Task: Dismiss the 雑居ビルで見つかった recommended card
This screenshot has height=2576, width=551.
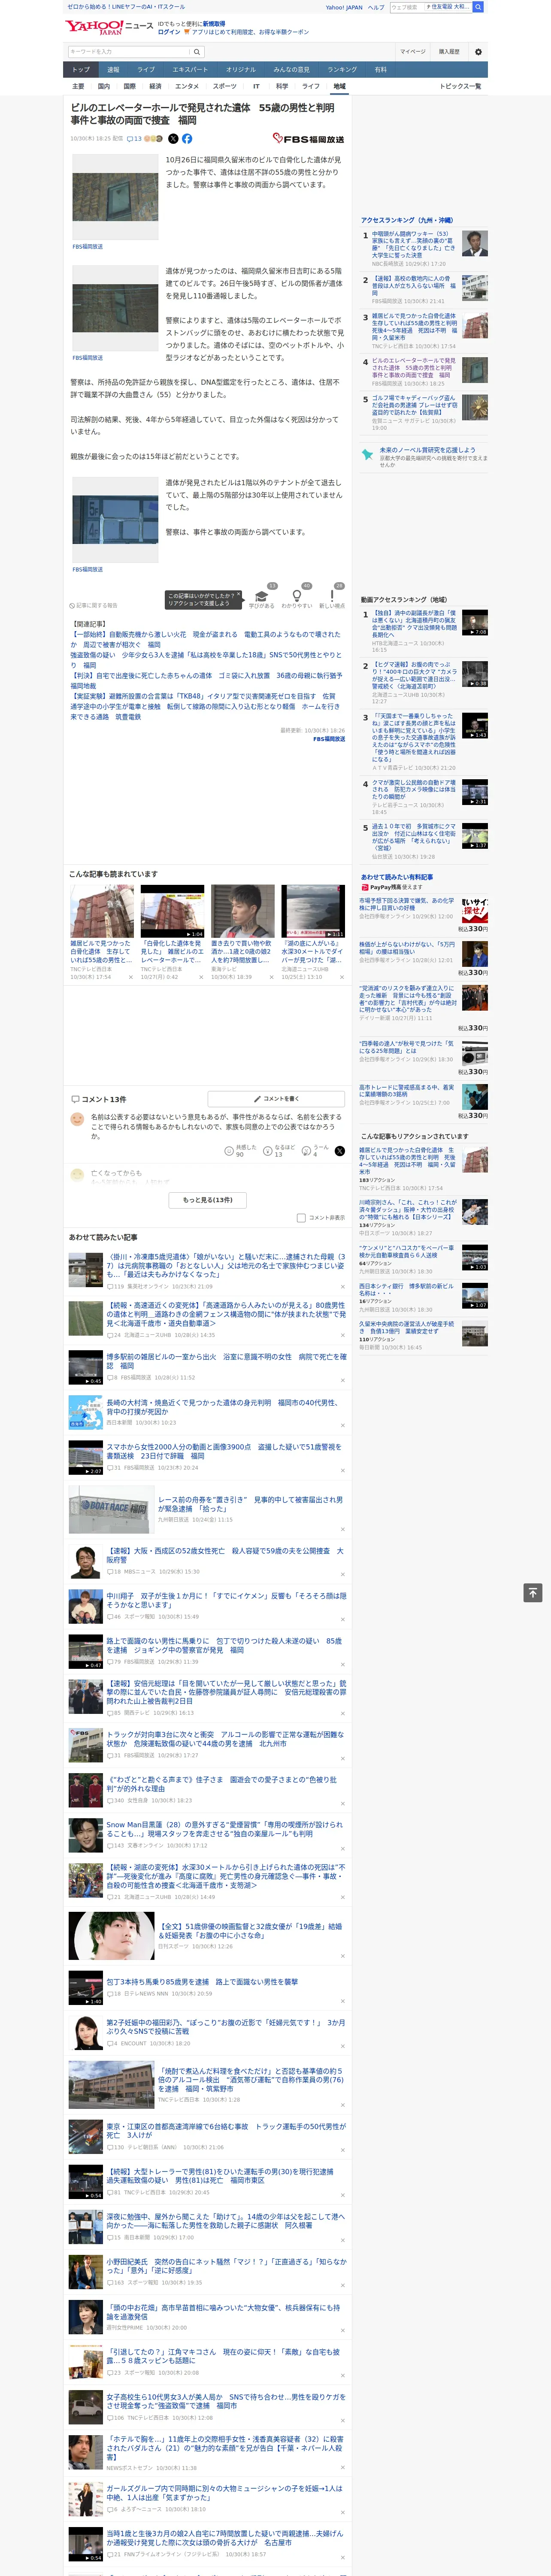Action: click(x=131, y=977)
